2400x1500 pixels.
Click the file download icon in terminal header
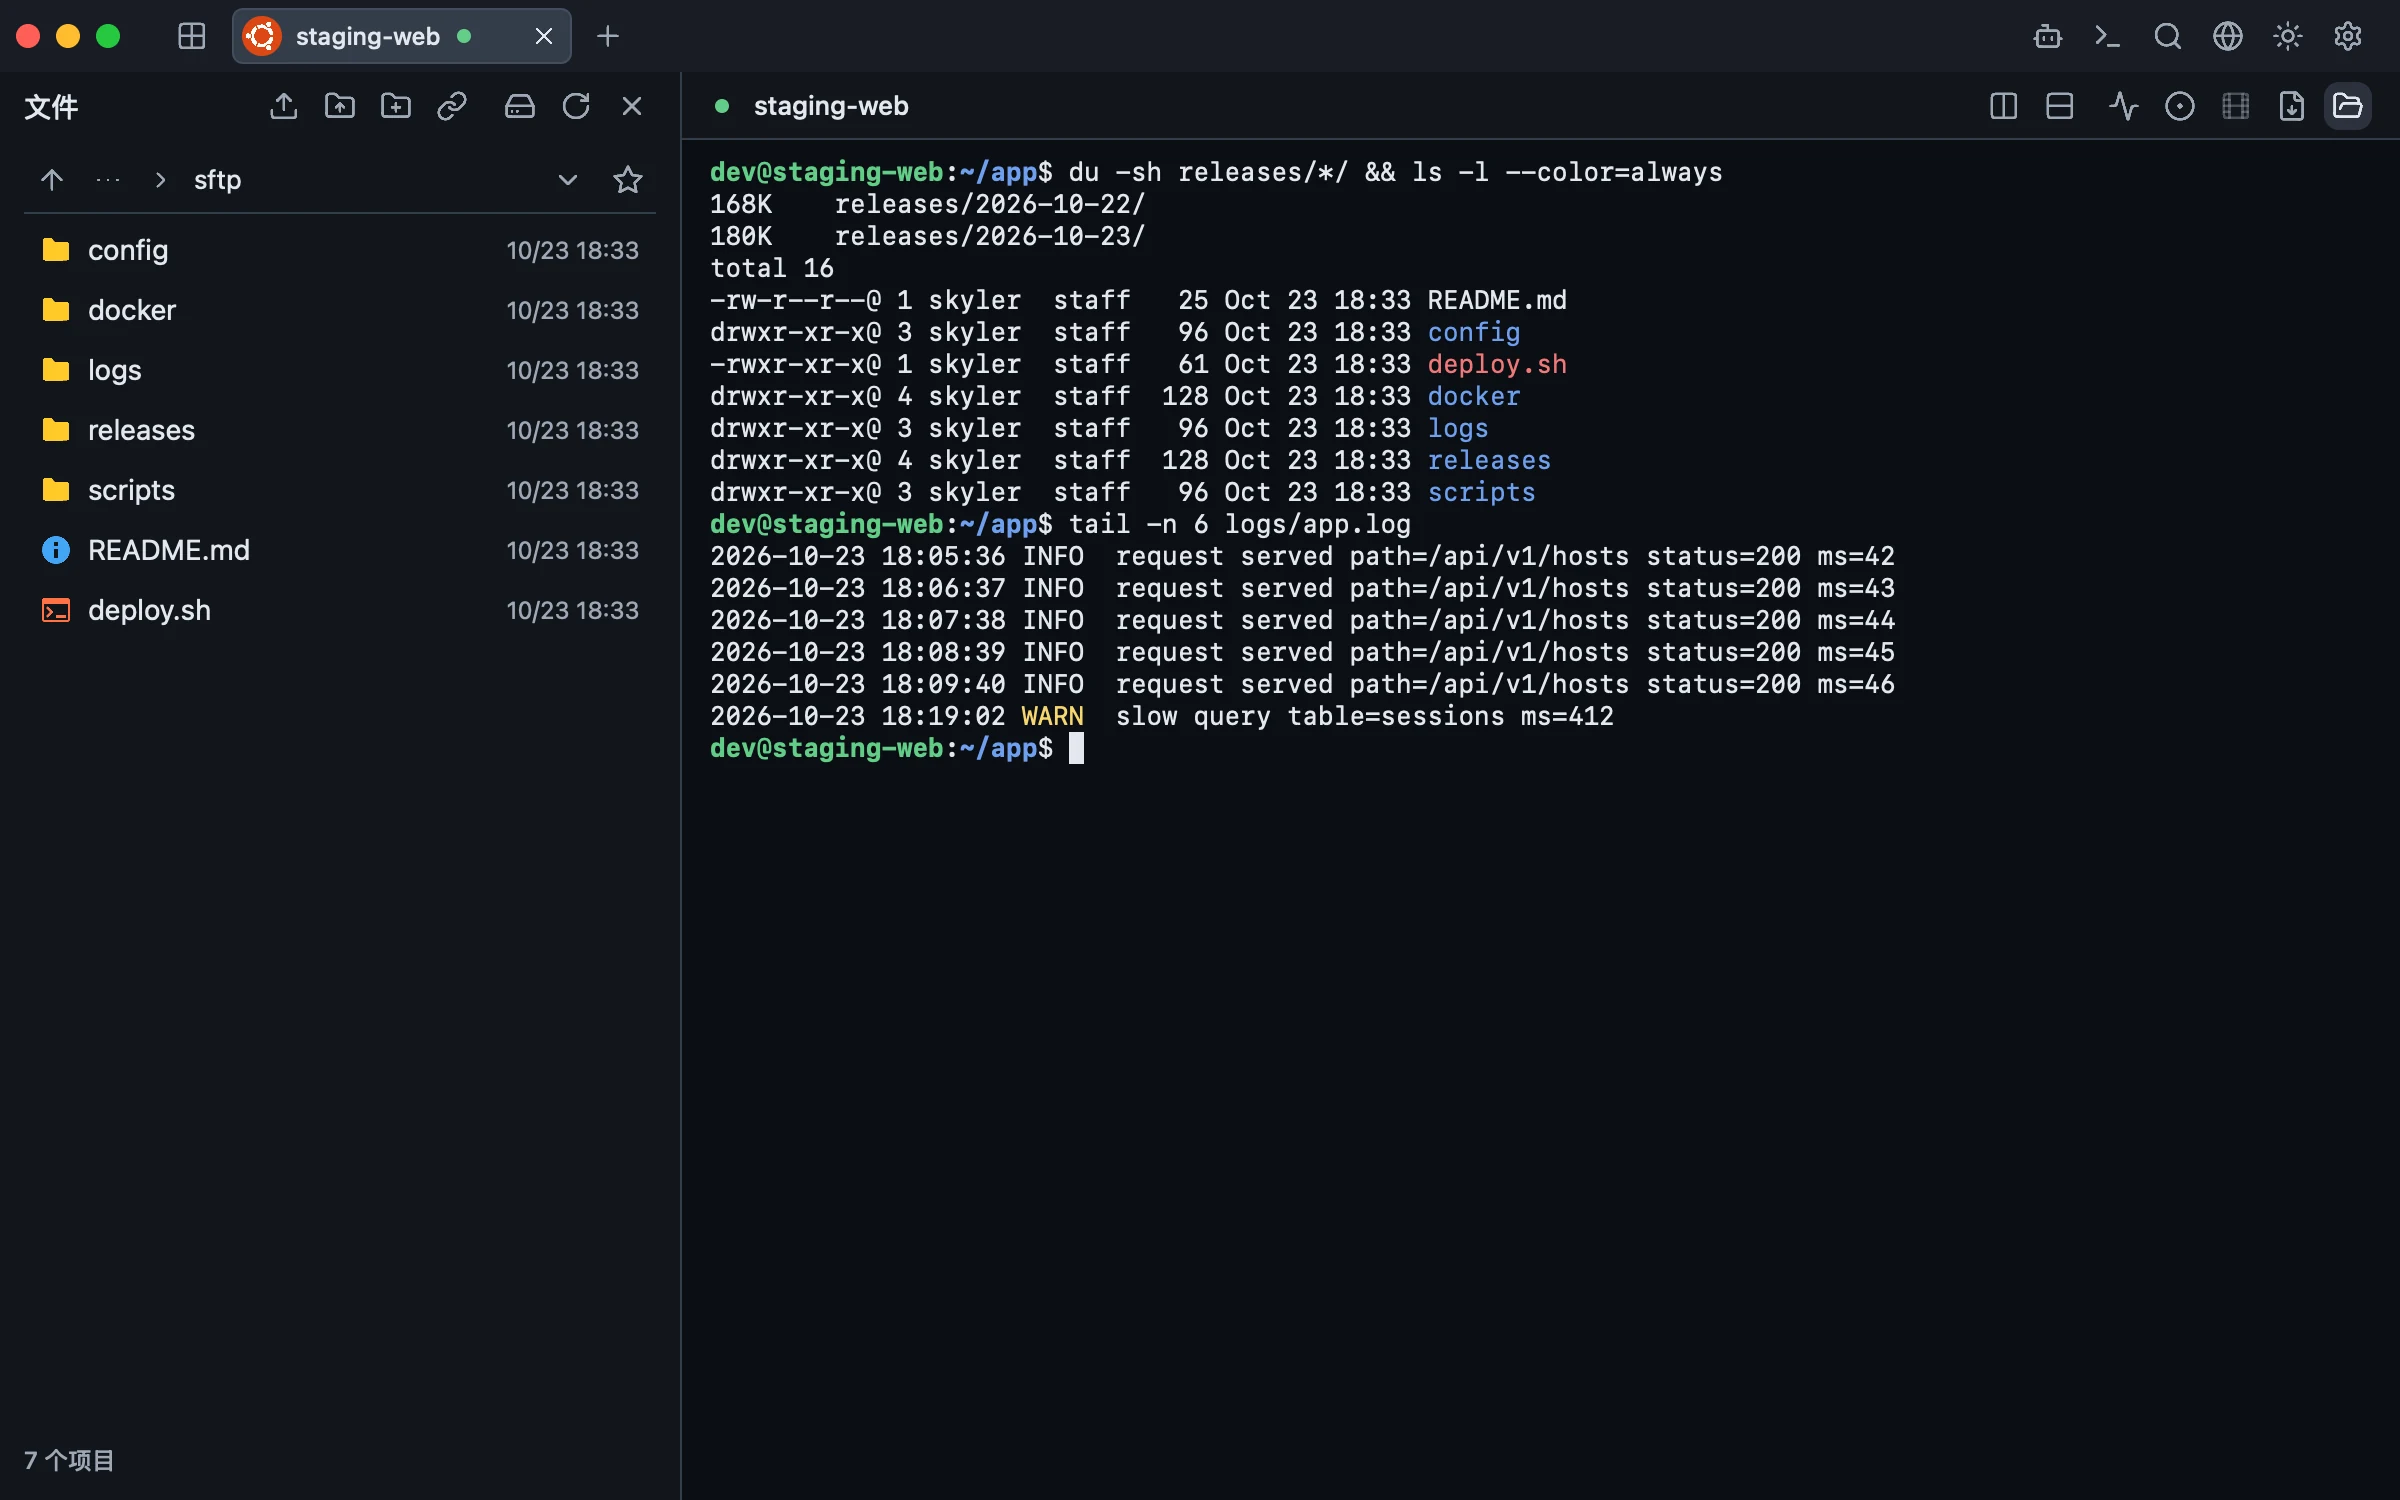2291,106
